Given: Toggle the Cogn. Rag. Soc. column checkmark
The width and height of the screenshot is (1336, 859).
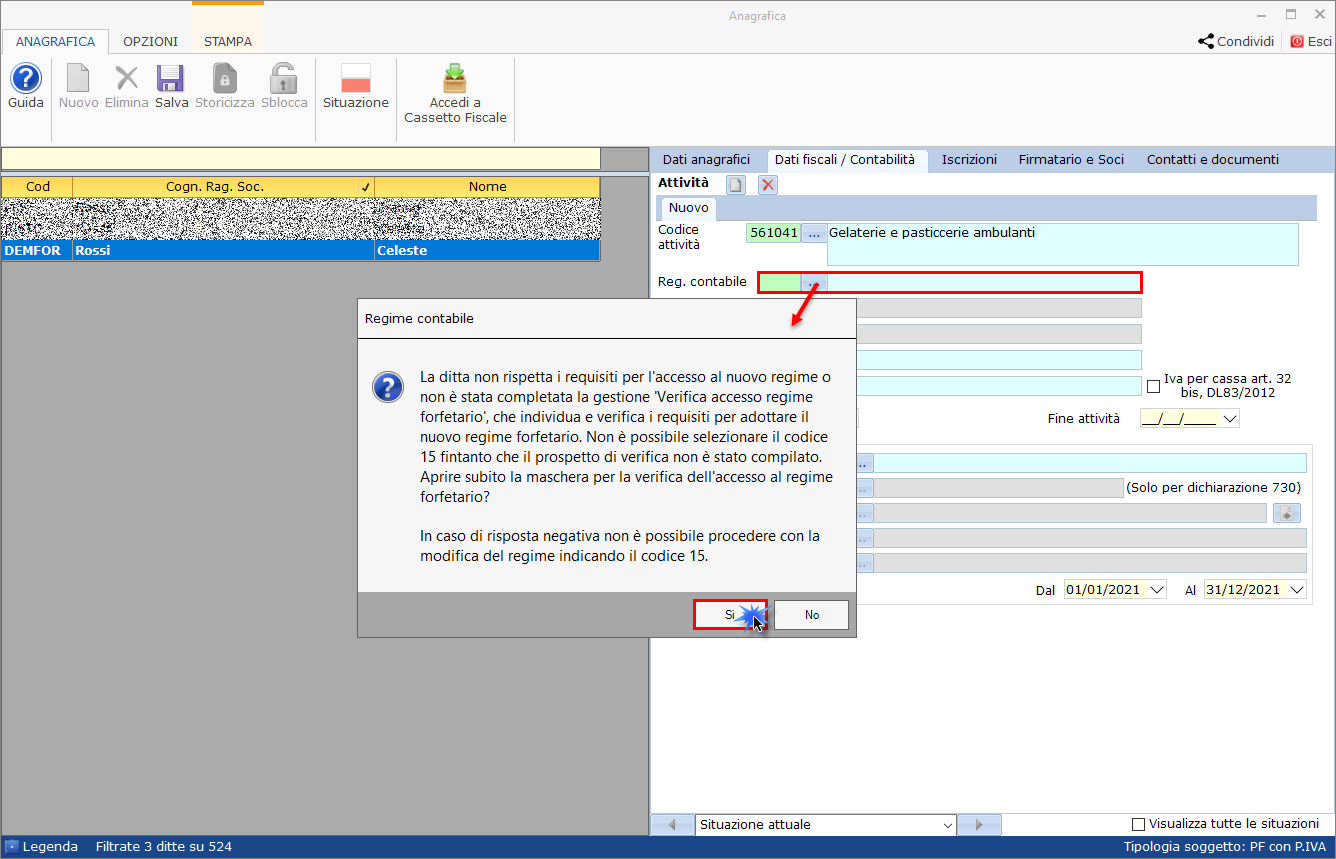Looking at the screenshot, I should [365, 187].
